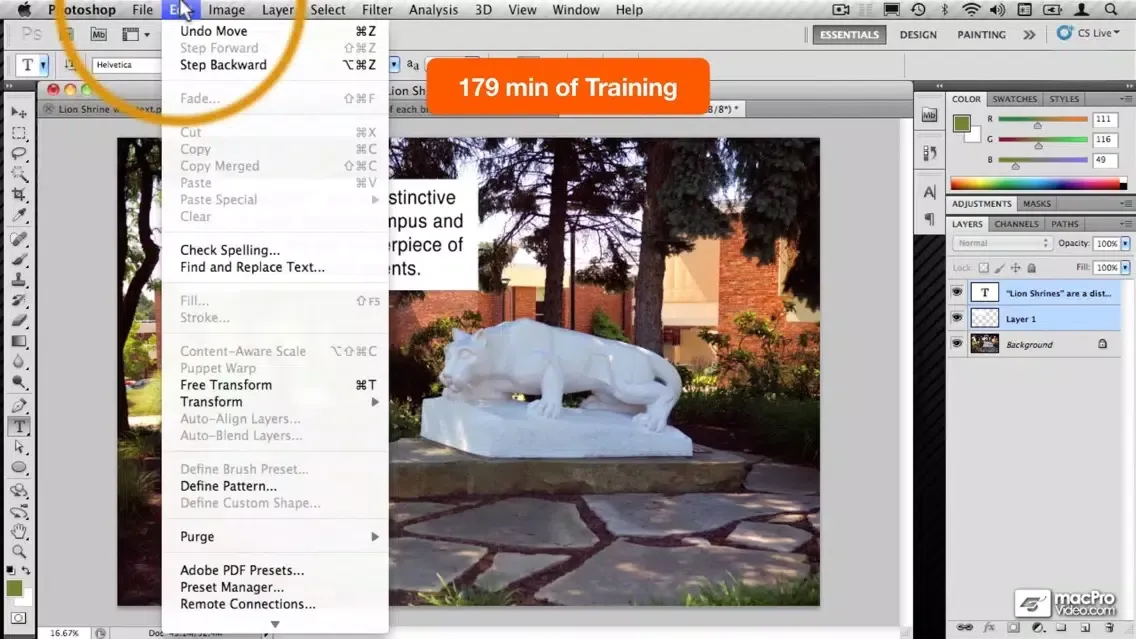The width and height of the screenshot is (1136, 639).
Task: Choose Undo Move from Edit menu
Action: (275, 31)
